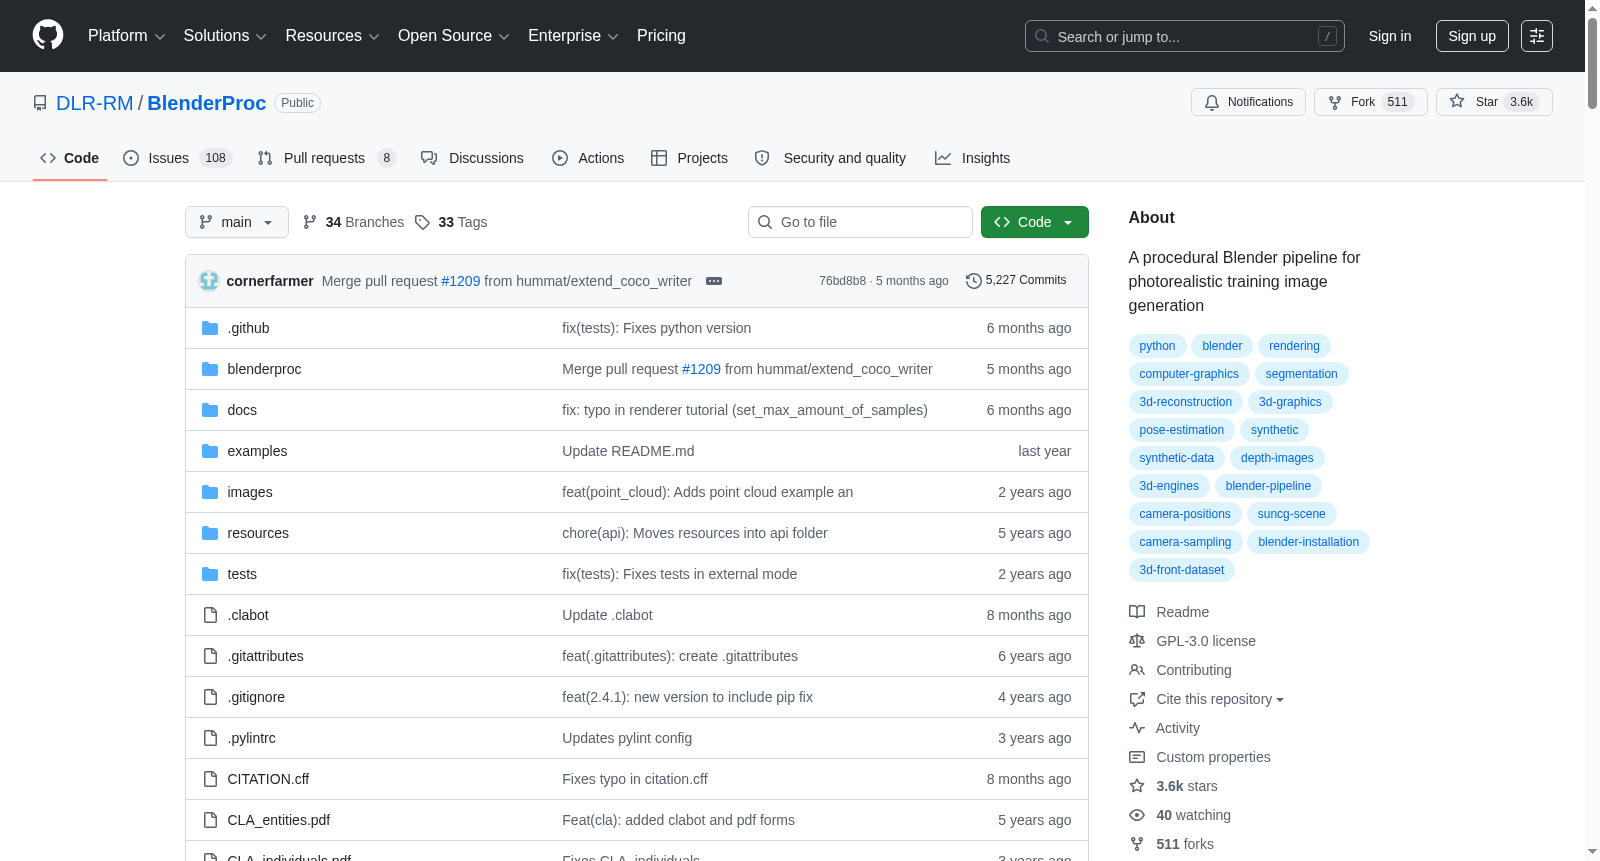Click the python topic tag

1157,346
